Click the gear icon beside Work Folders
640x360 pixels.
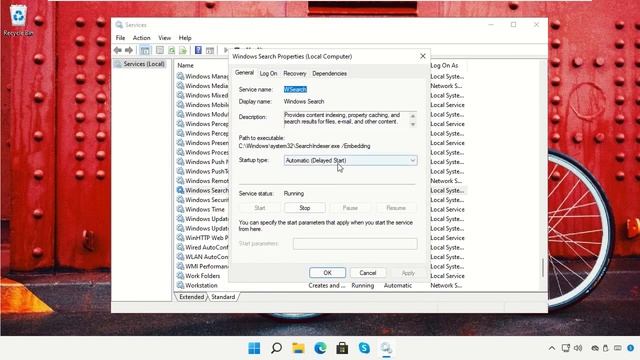coord(180,276)
